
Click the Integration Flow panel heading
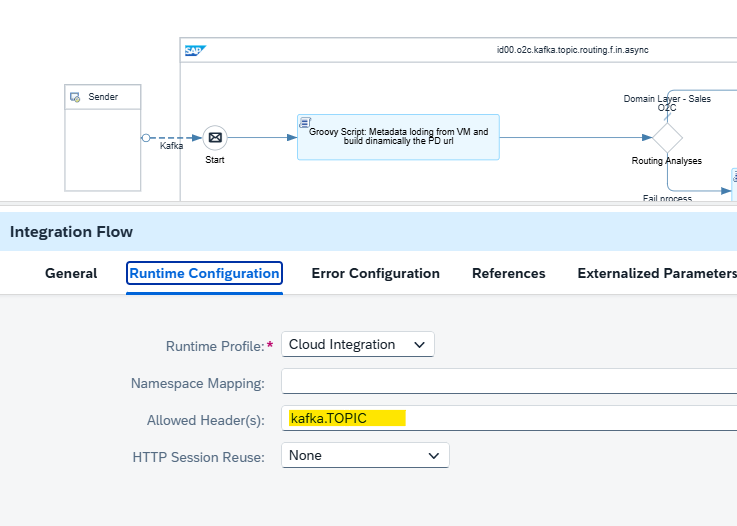[x=71, y=232]
